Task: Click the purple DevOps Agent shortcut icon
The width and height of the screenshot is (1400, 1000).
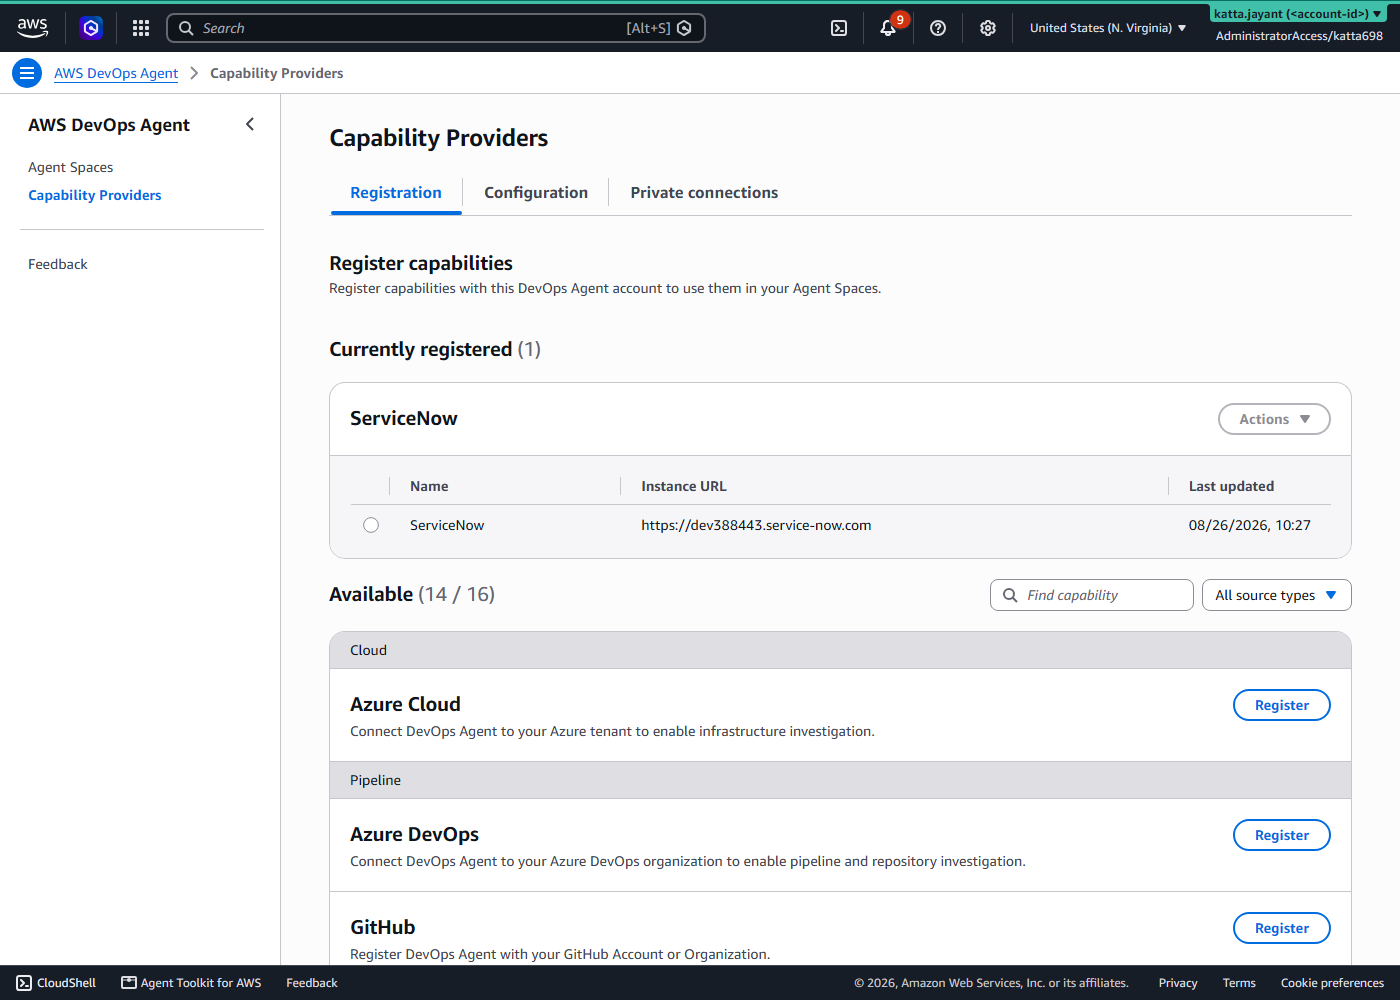Action: click(91, 28)
